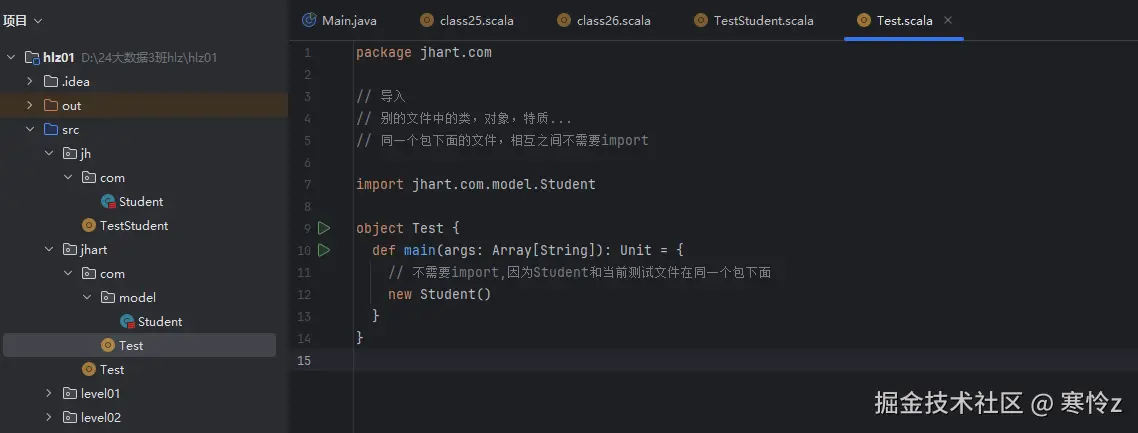Click run gutter icon beside object Test
Screen dimensions: 1138x433
(x=324, y=228)
